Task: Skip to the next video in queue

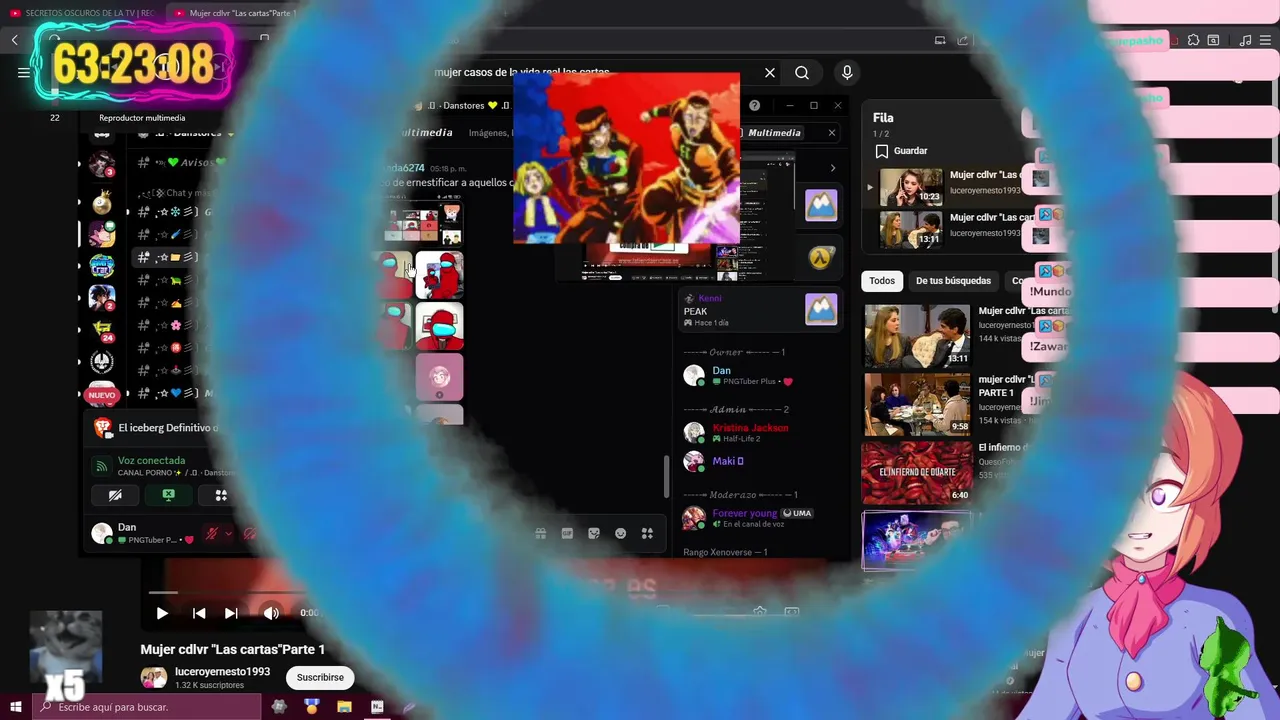Action: [x=231, y=613]
